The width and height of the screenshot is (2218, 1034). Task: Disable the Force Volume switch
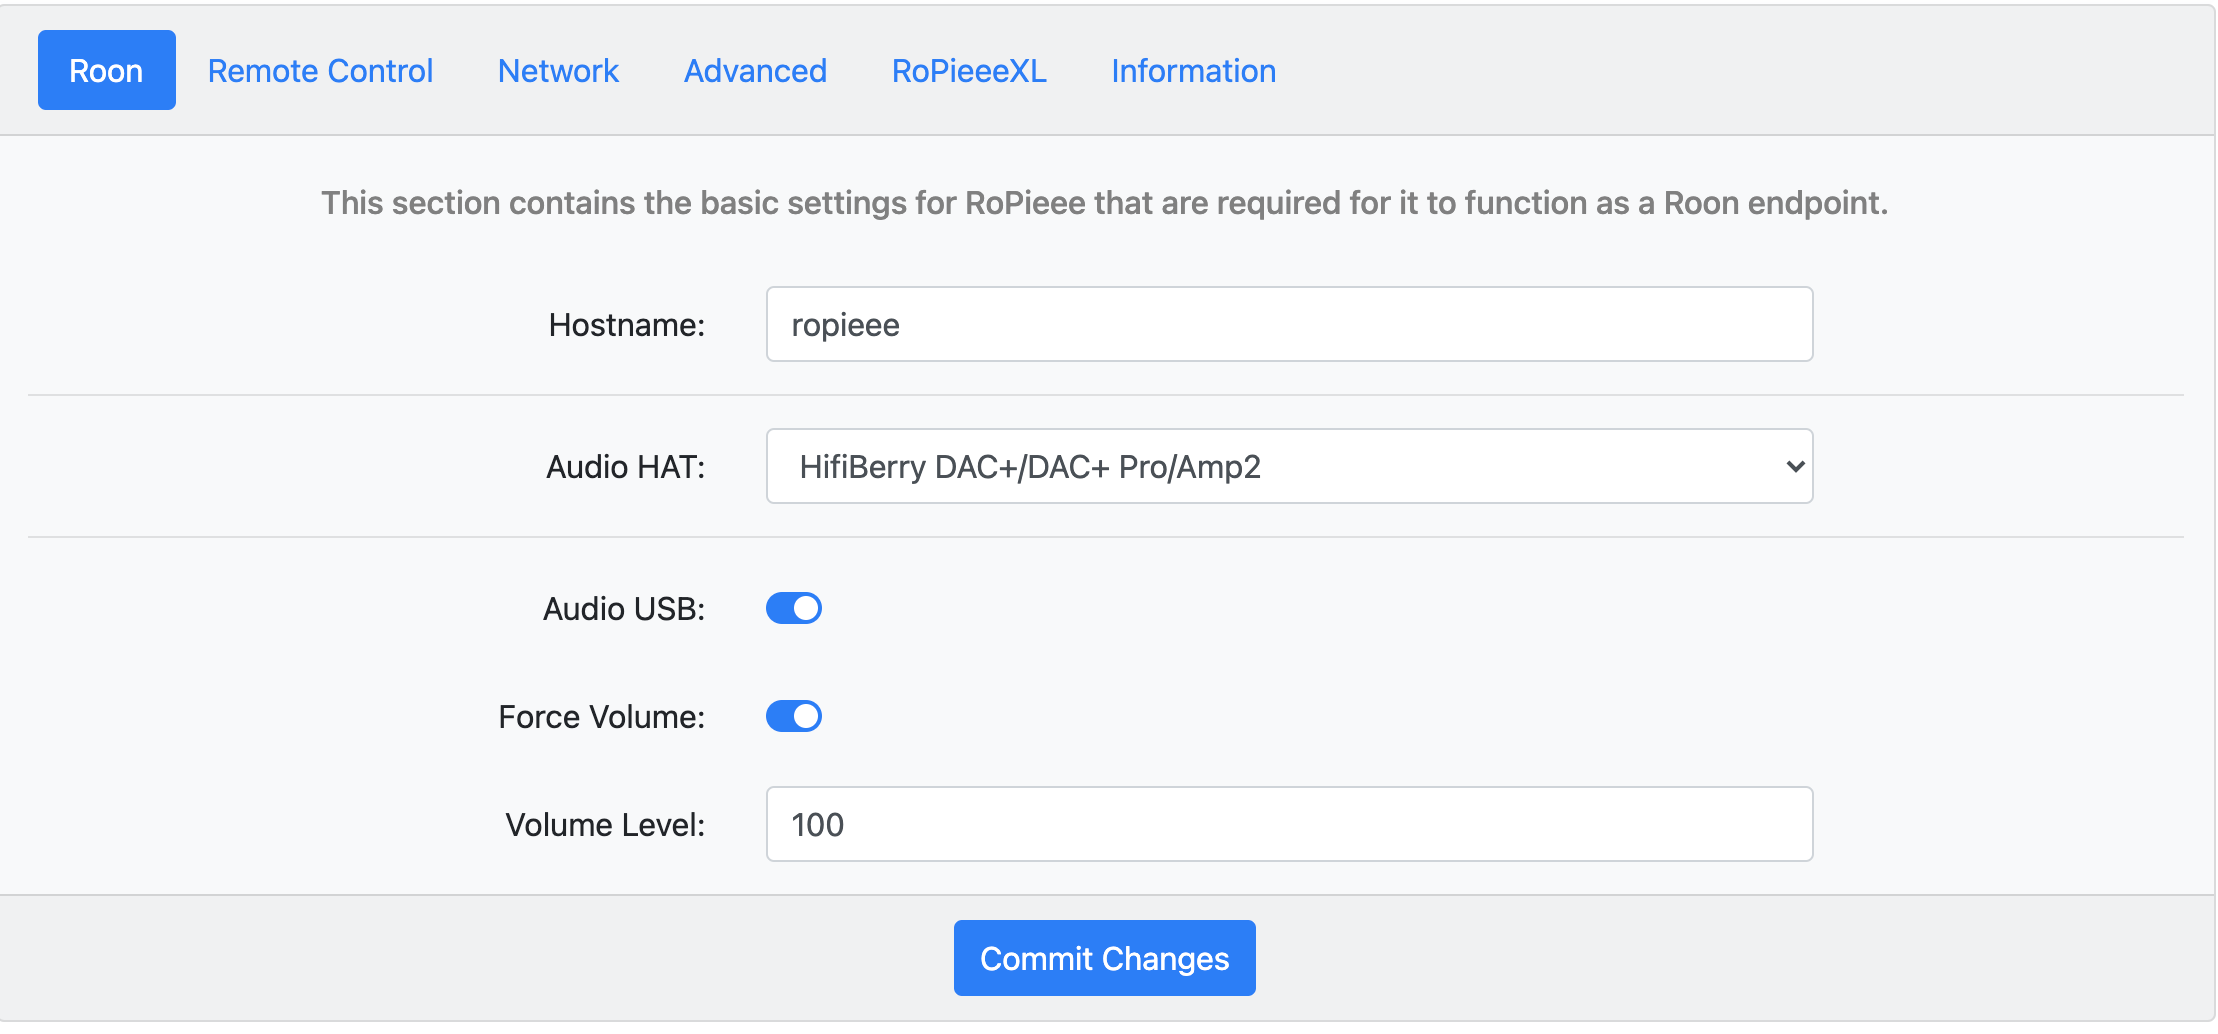click(x=794, y=716)
